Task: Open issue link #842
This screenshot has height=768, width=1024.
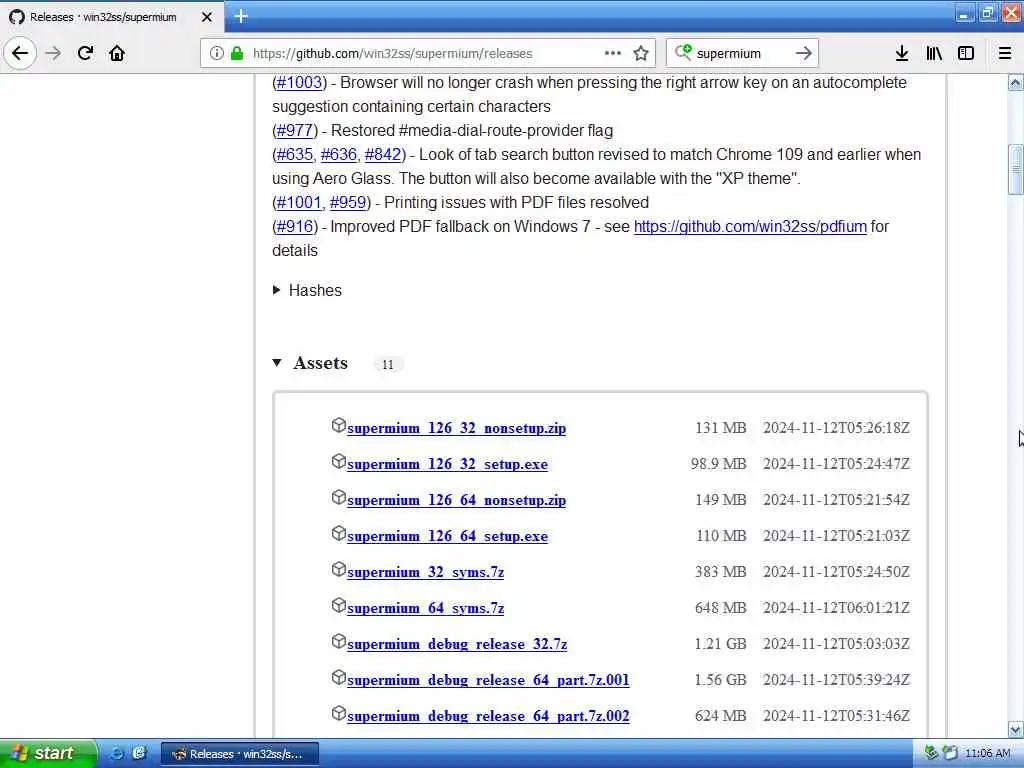Action: (383, 154)
